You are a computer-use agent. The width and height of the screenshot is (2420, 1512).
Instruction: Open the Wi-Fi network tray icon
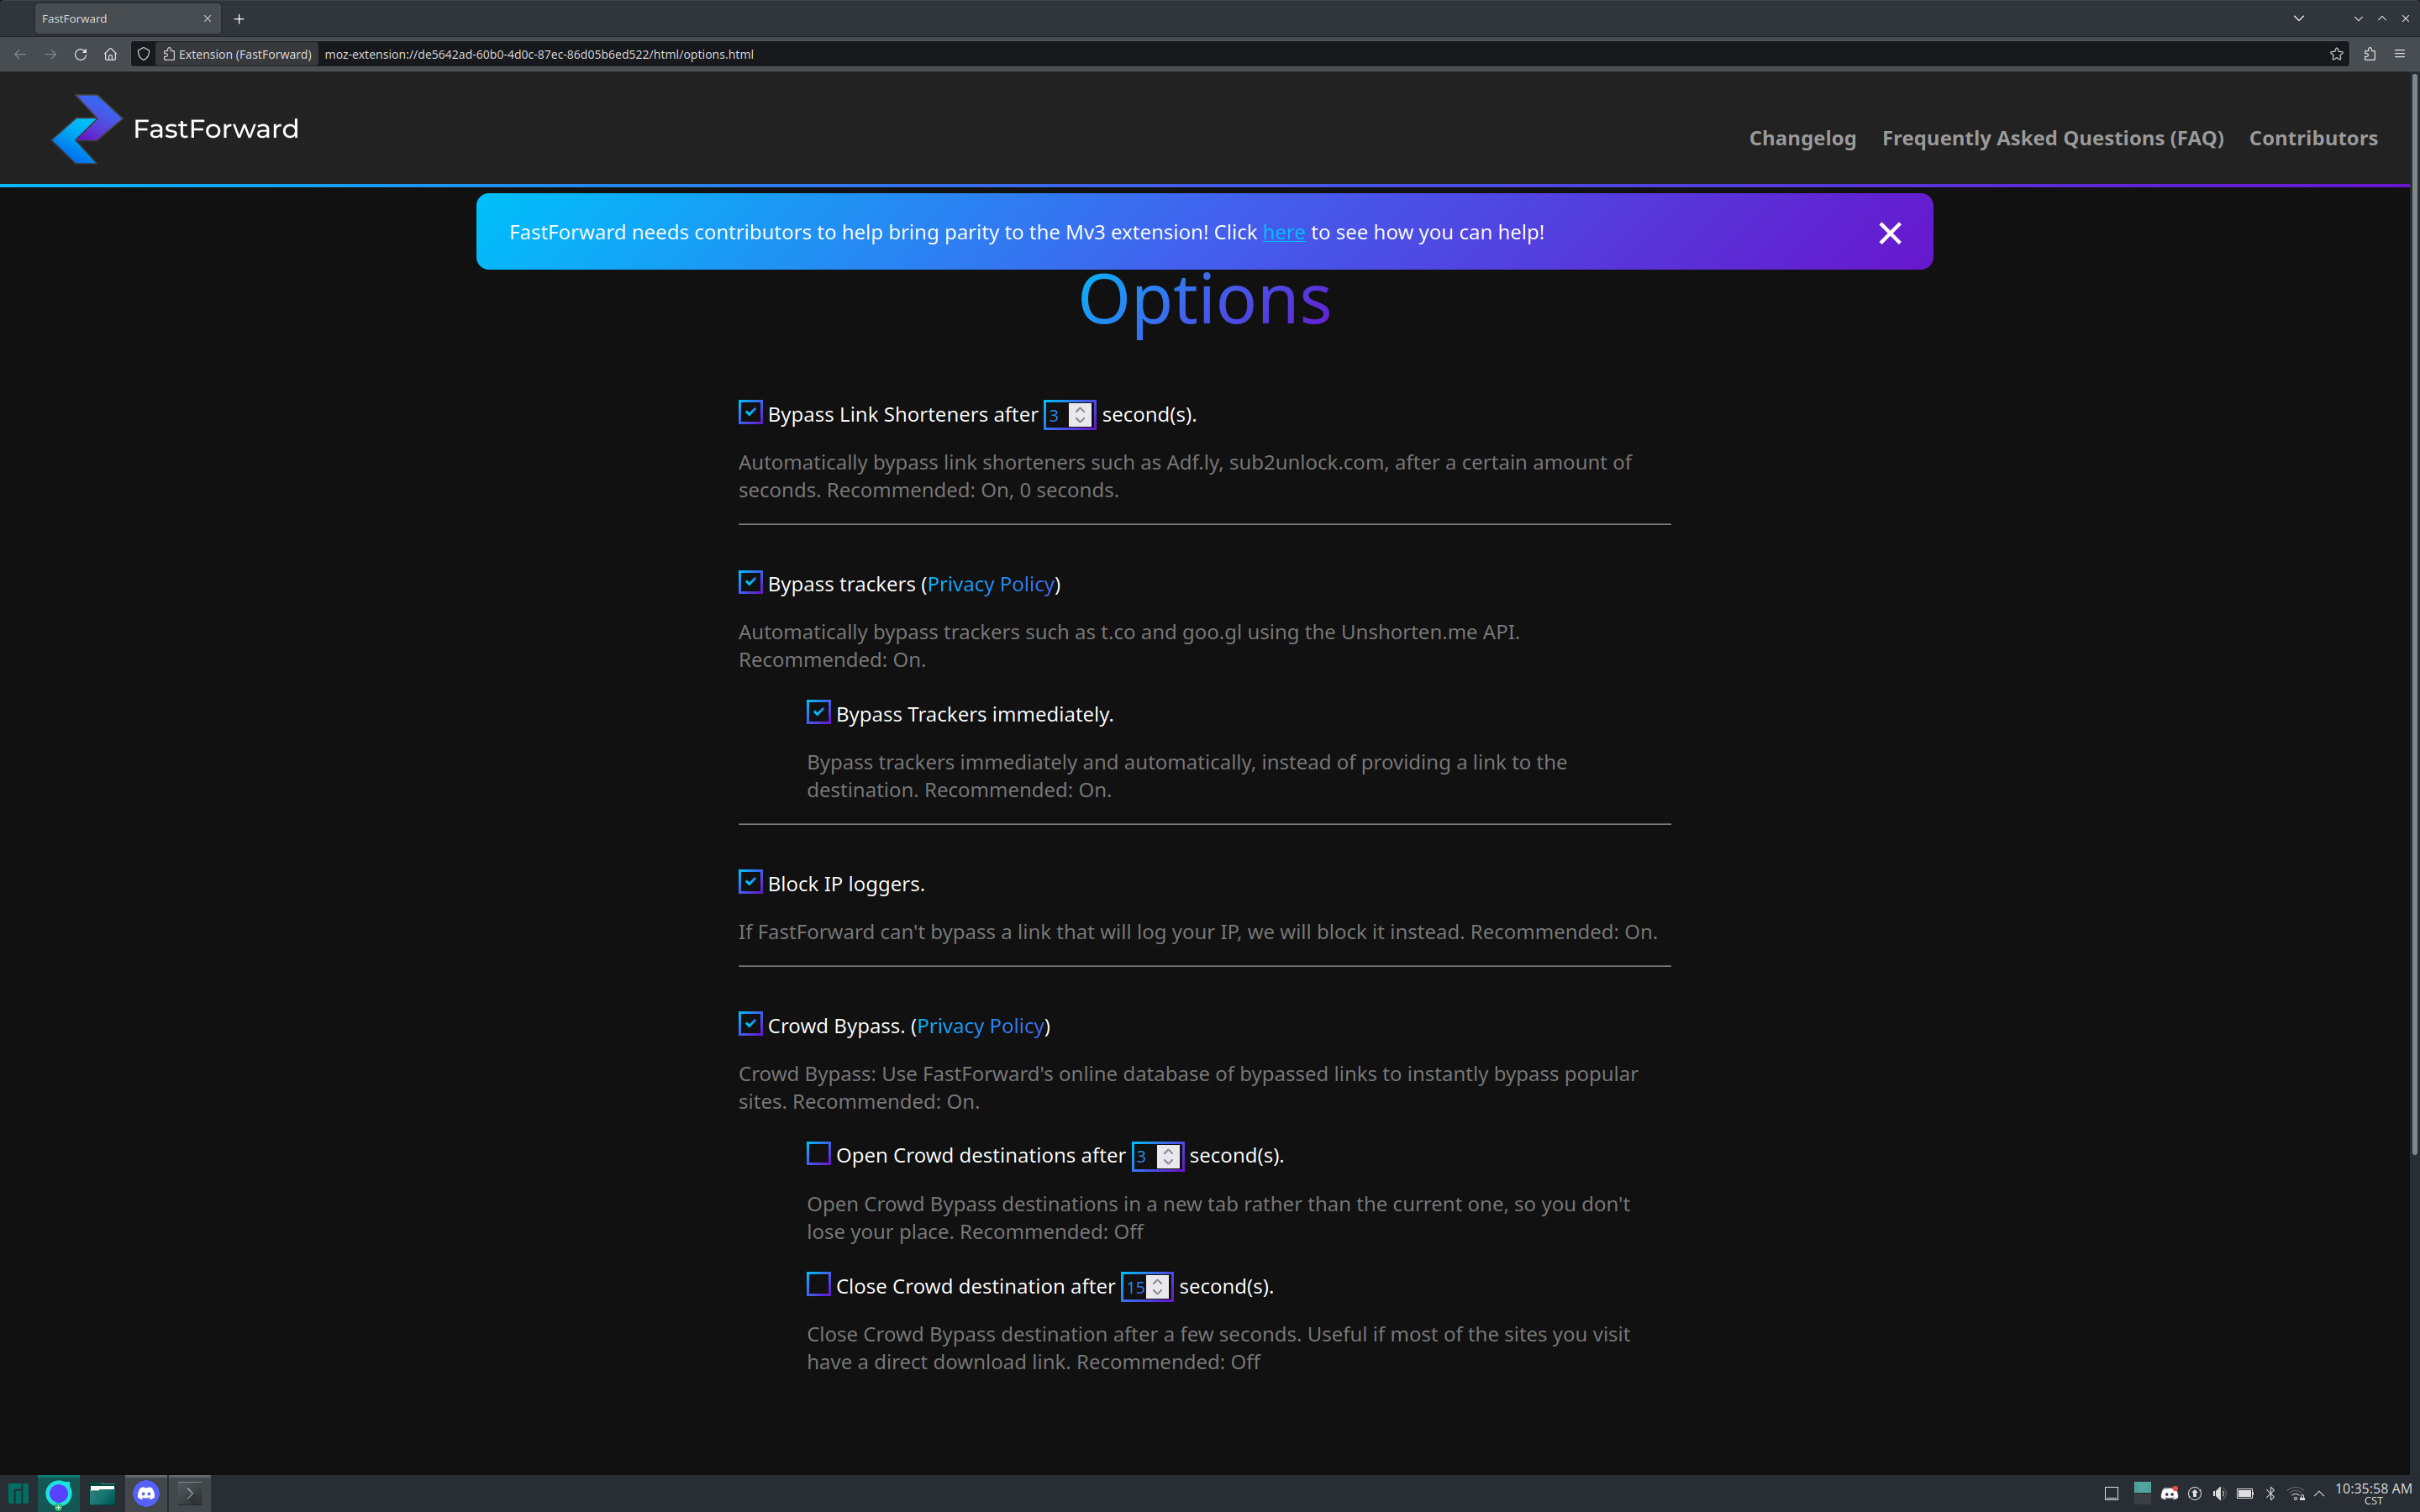[x=2297, y=1493]
